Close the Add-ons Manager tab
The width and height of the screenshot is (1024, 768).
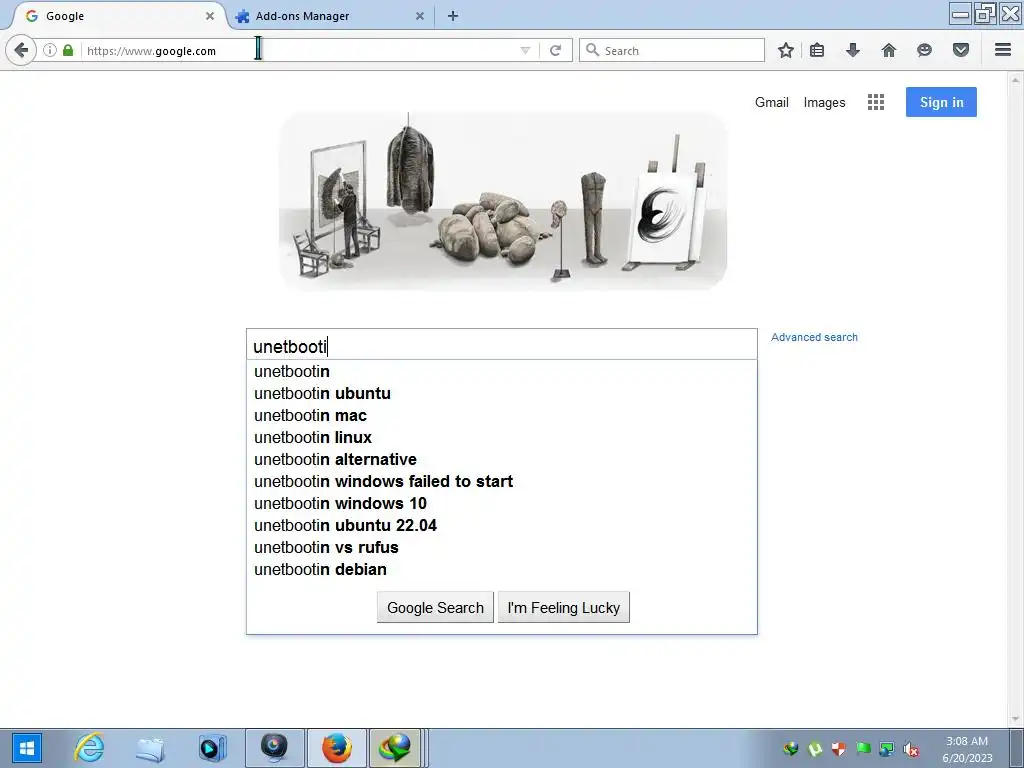click(420, 16)
